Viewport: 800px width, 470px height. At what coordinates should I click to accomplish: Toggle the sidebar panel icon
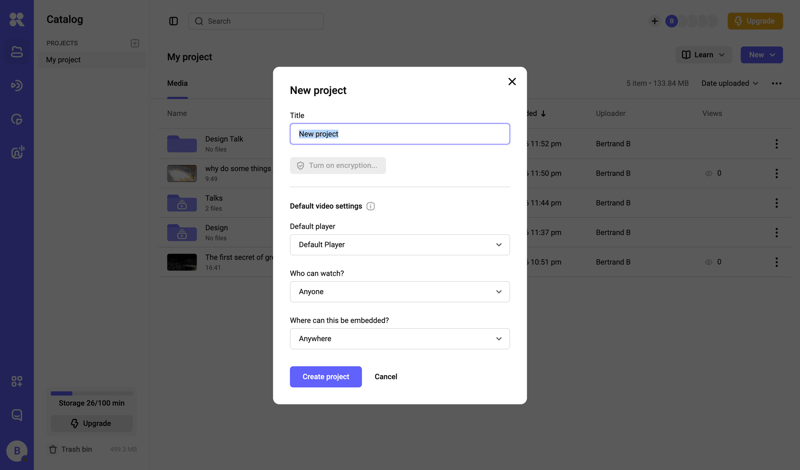(173, 21)
